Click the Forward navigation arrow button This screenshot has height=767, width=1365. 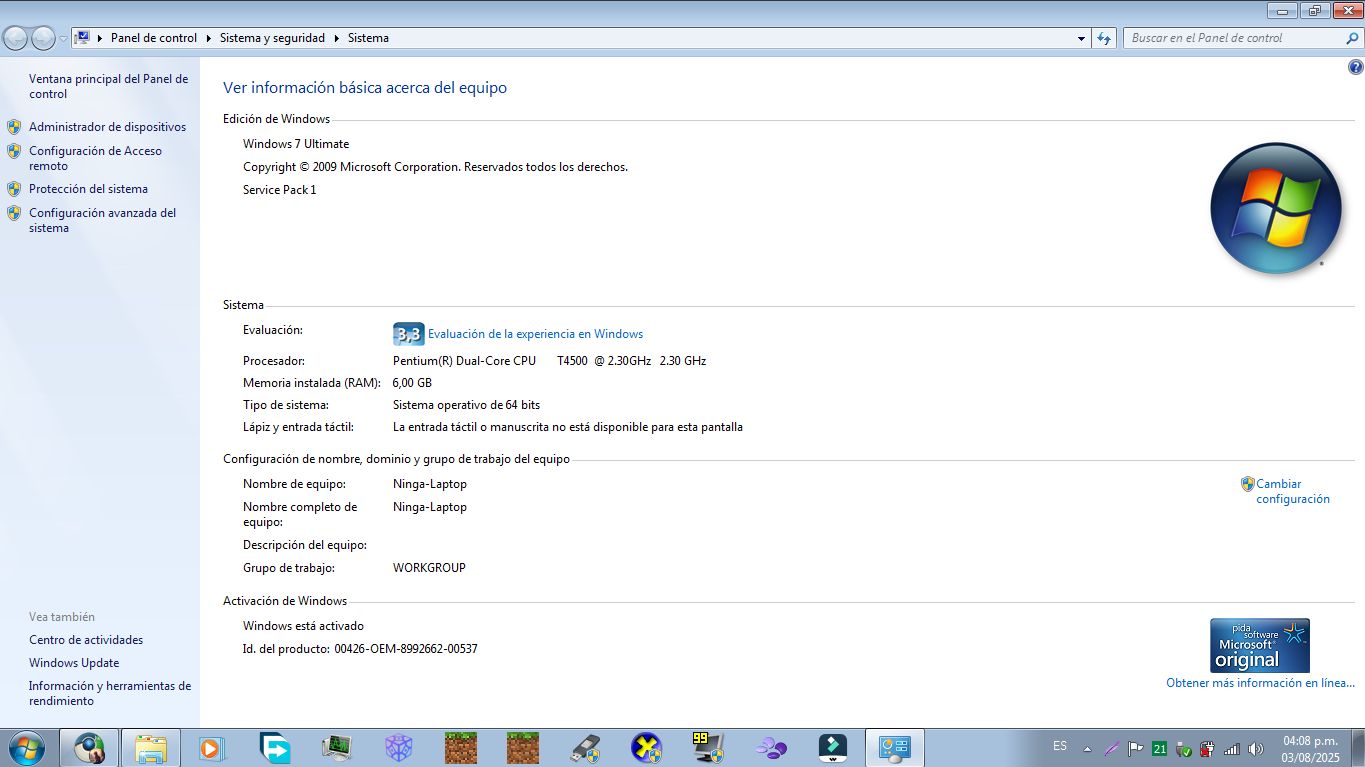pos(43,38)
